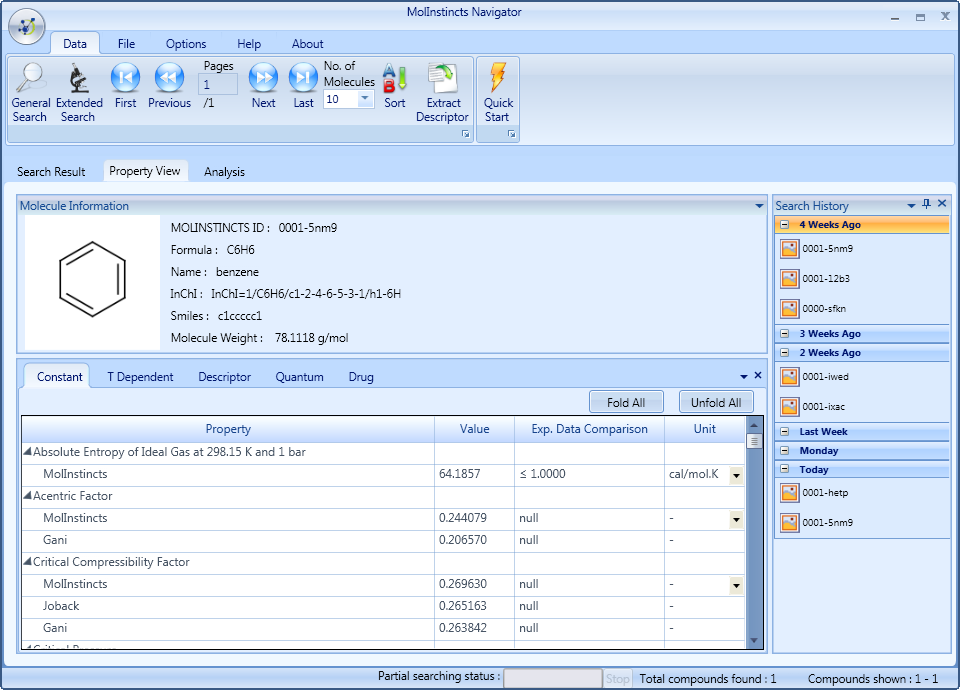Open unit dropdown for Critical Compressibility MolInstincts row

point(736,585)
